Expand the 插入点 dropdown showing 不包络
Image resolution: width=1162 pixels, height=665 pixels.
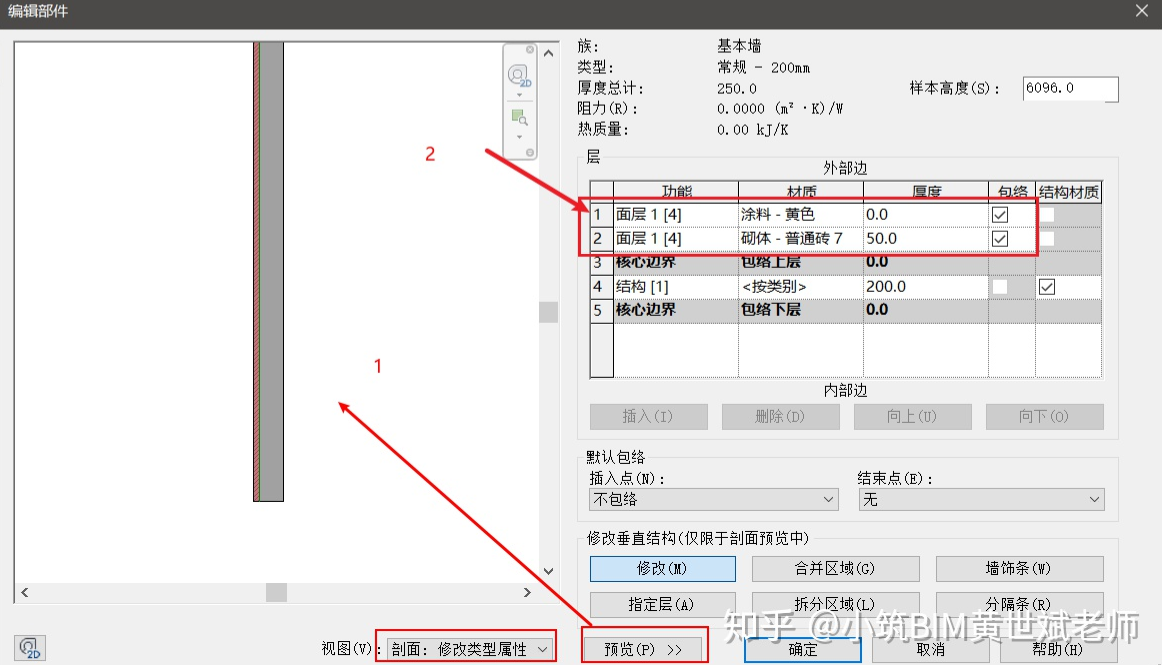click(714, 500)
